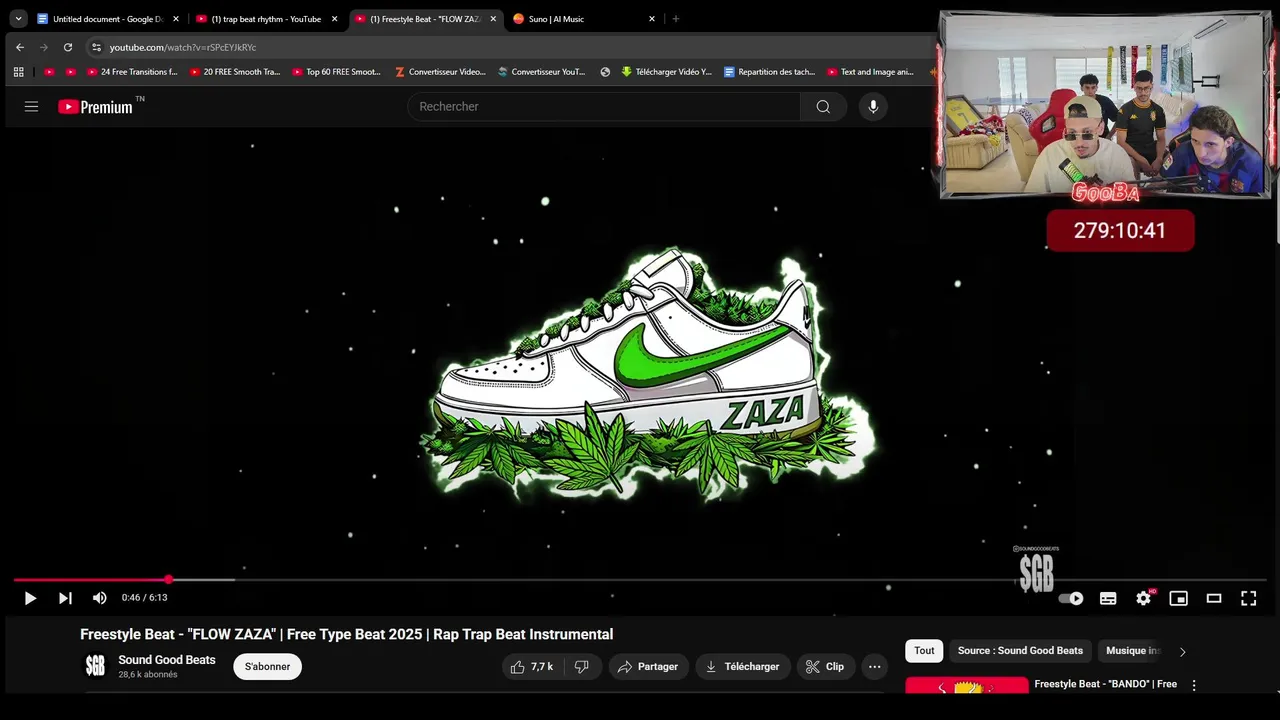The width and height of the screenshot is (1280, 720).
Task: View site information icon in address bar
Action: pos(96,47)
